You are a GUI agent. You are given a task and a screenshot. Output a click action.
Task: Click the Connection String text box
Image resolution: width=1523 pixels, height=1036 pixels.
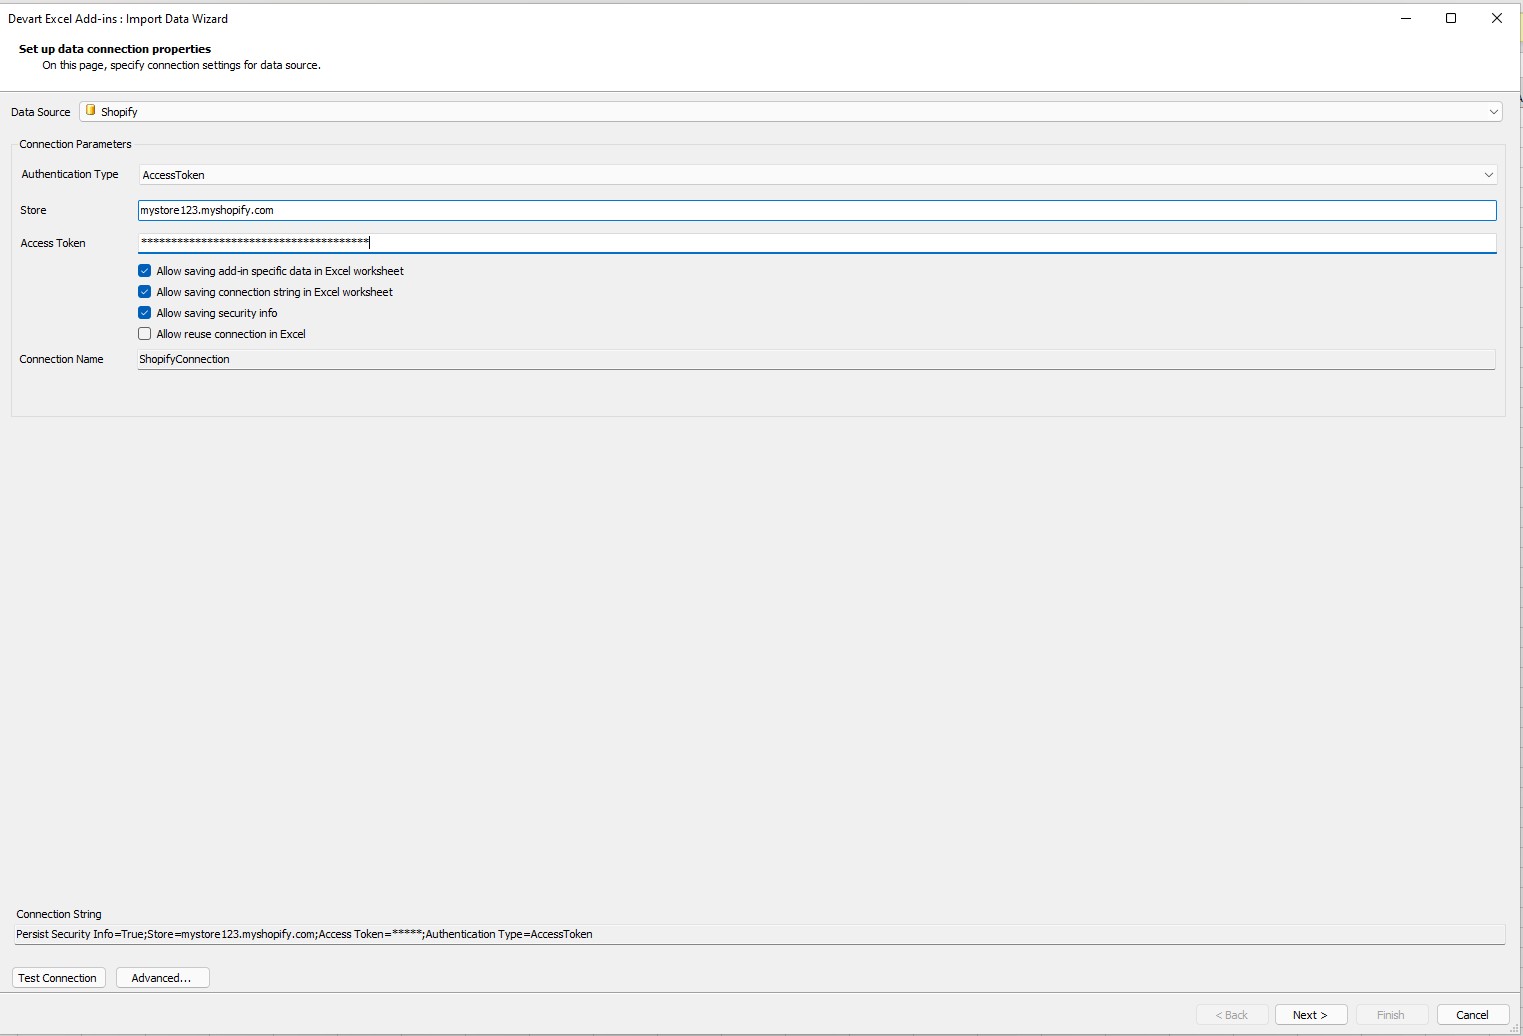click(x=760, y=934)
